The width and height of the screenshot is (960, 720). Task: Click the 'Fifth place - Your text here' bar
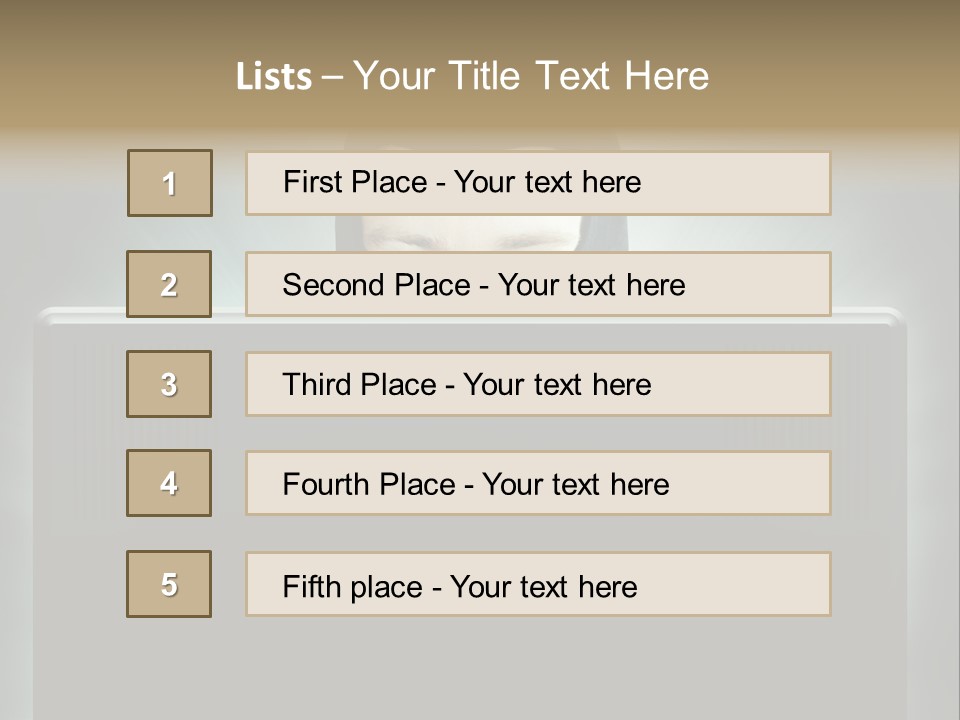pyautogui.click(x=538, y=584)
